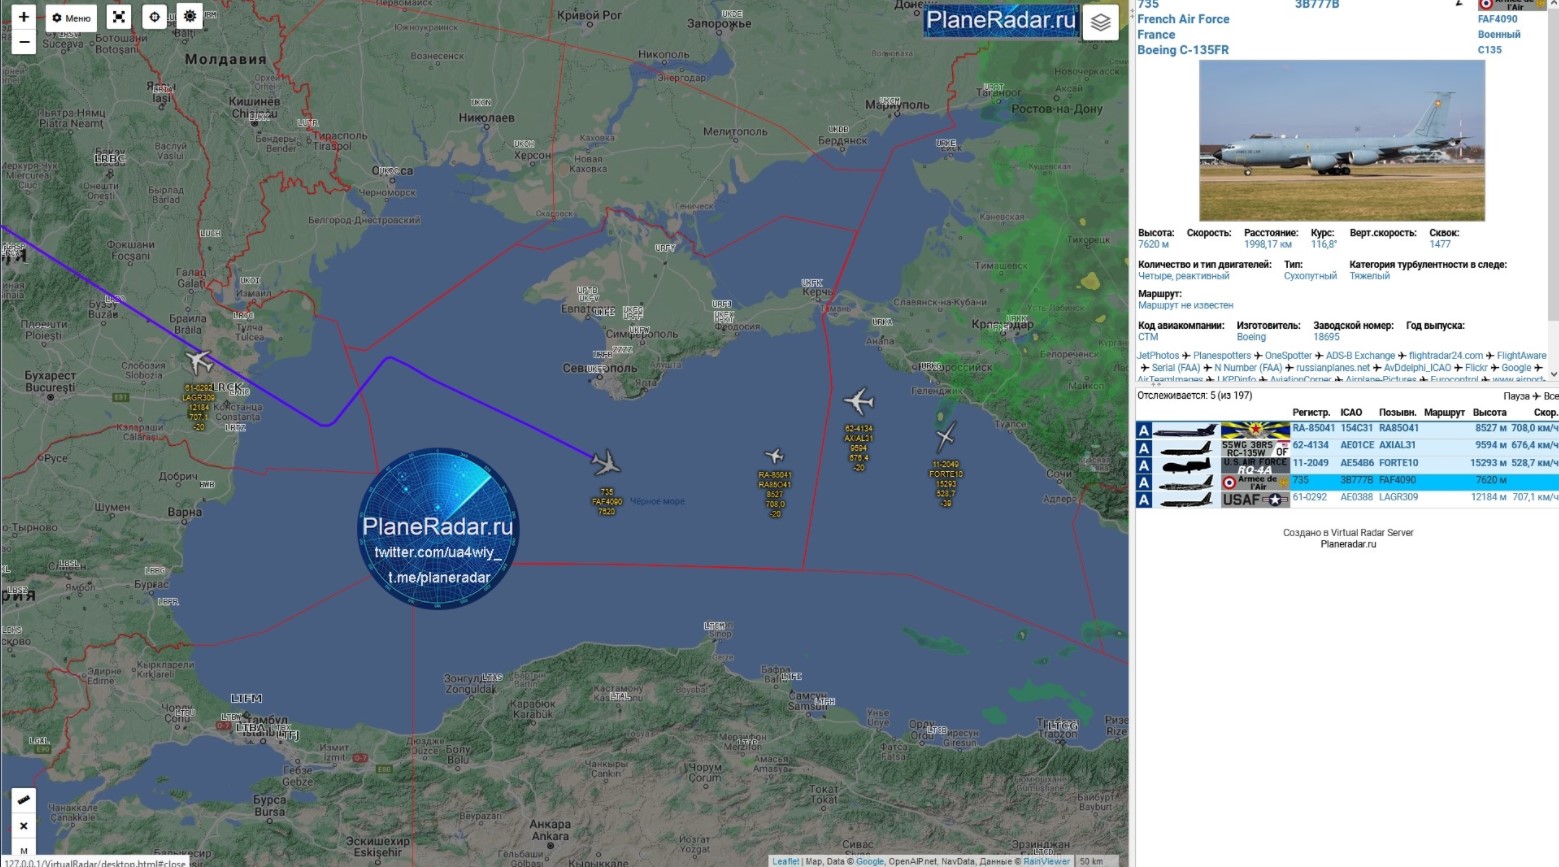Open the RainViewer attribution link
This screenshot has width=1559, height=867.
[x=1046, y=861]
